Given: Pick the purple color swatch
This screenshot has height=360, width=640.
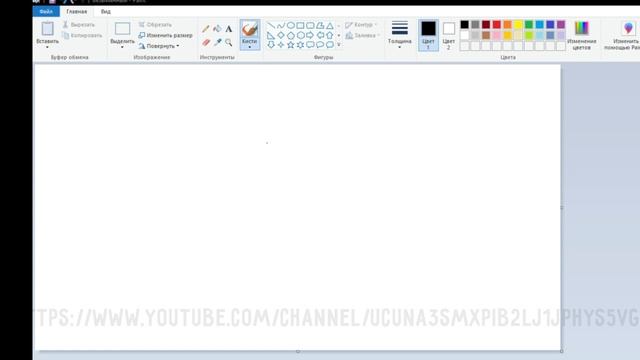Looking at the screenshot, I should (x=561, y=25).
